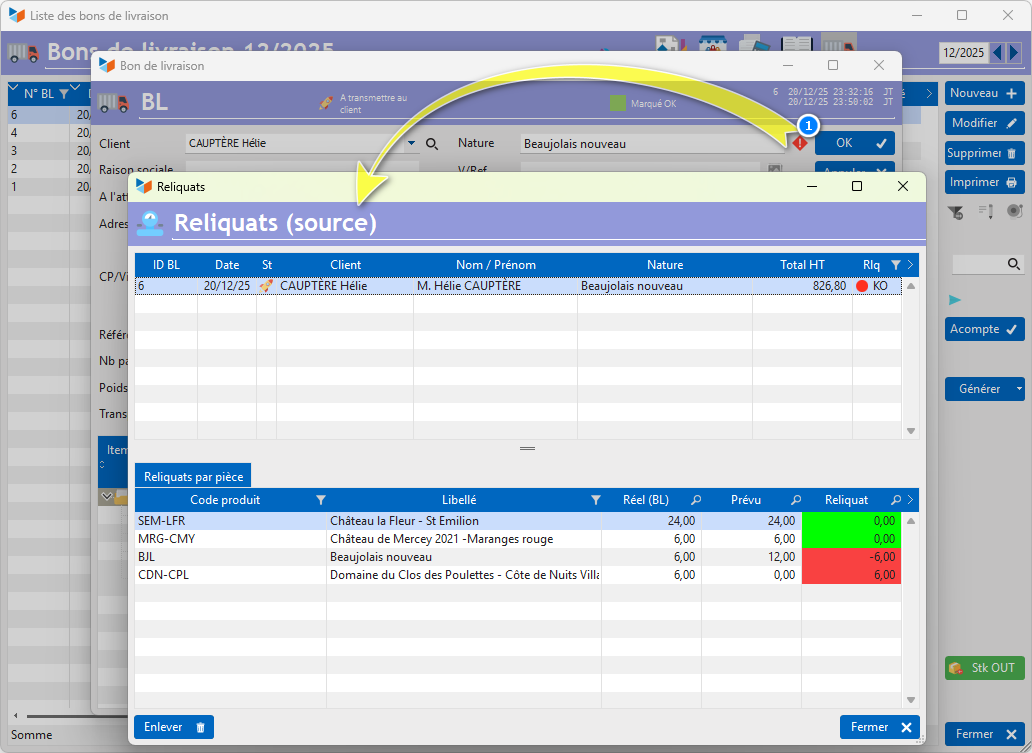This screenshot has height=753, width=1032.
Task: Click the Enlever button
Action: click(x=174, y=727)
